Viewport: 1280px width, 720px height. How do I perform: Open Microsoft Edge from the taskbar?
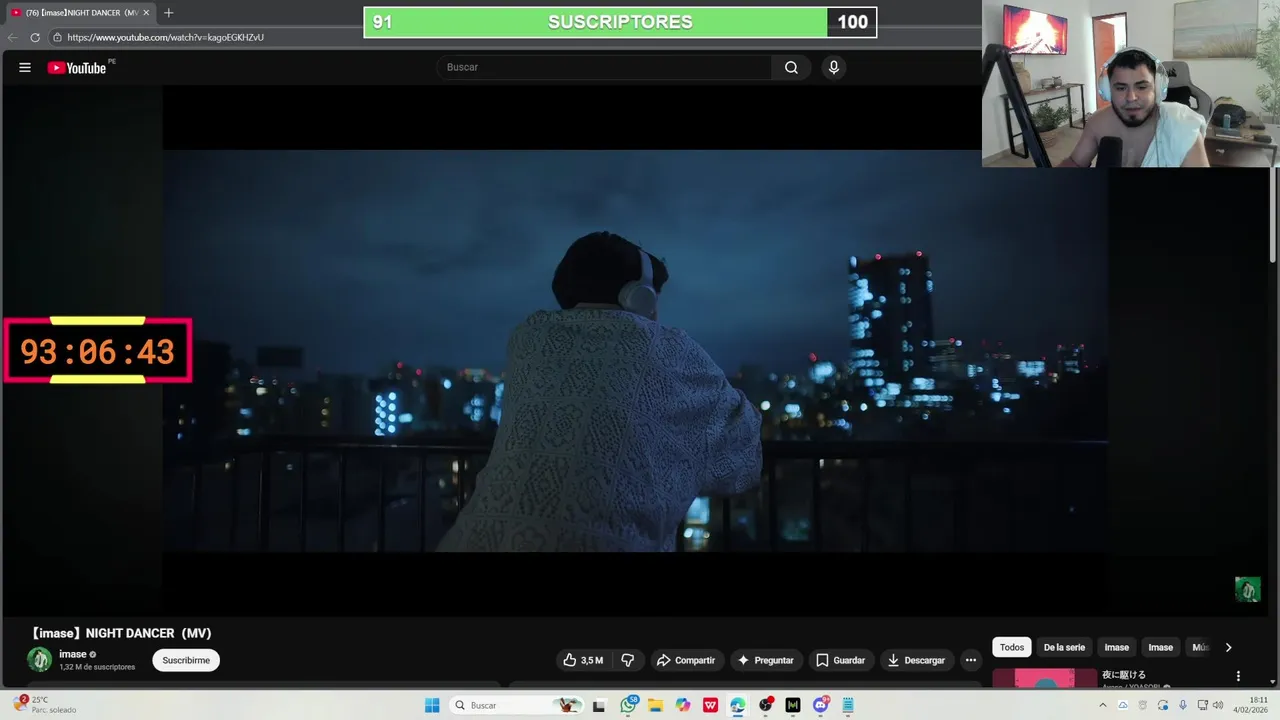click(x=738, y=705)
